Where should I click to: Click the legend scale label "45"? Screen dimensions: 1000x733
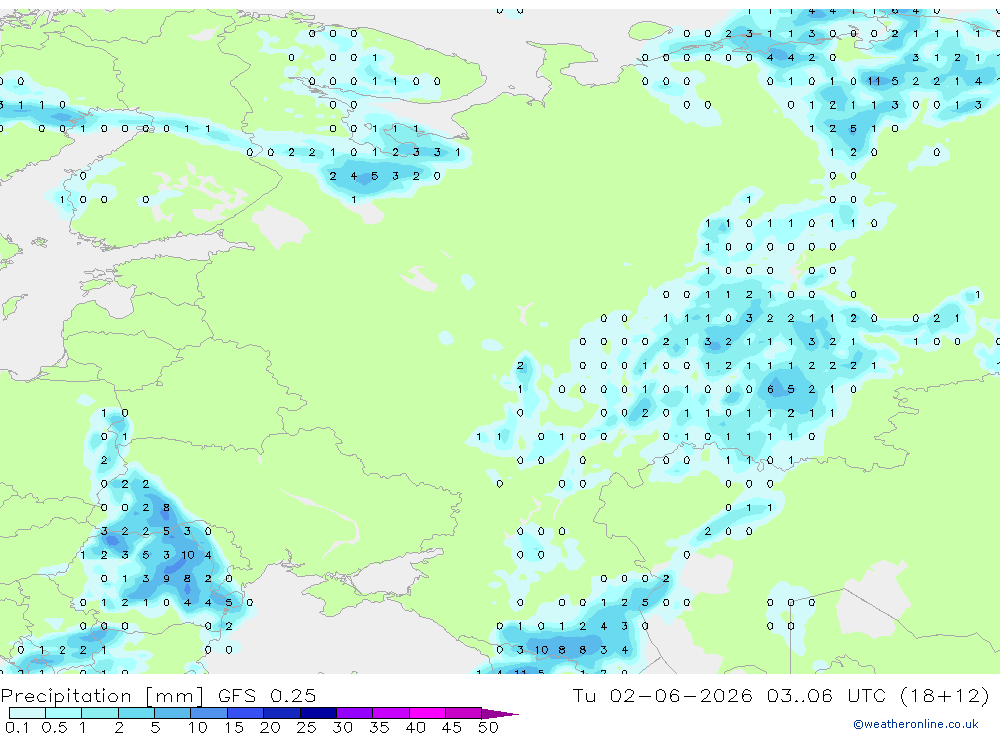(452, 727)
